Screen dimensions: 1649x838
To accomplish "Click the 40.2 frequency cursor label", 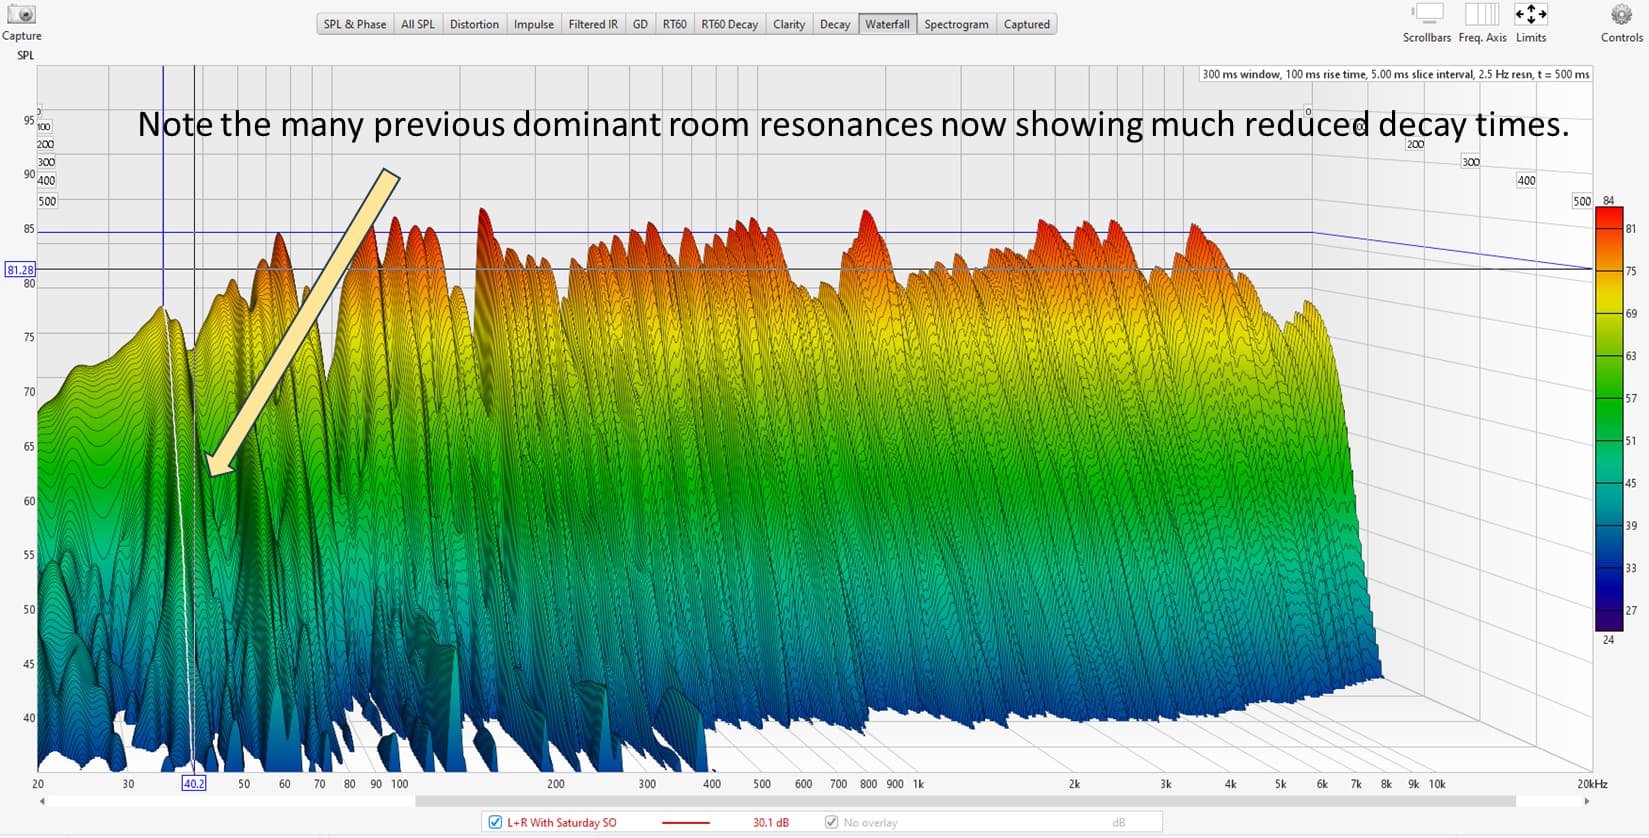I will click(x=194, y=784).
